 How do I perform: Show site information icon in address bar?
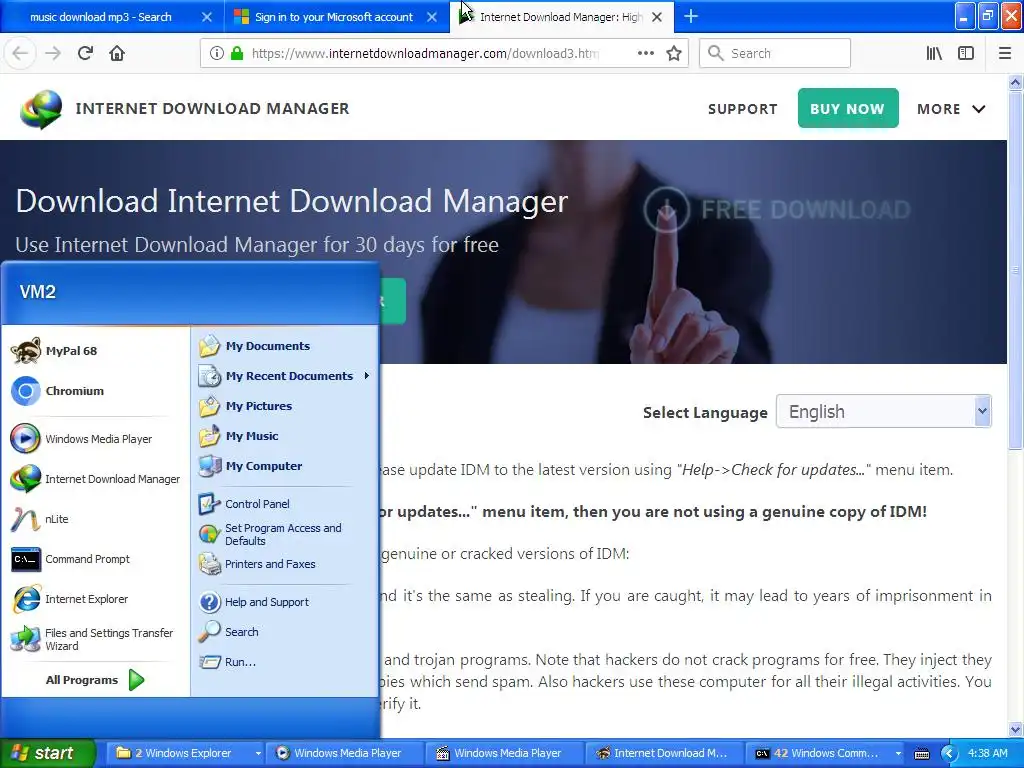[x=216, y=54]
